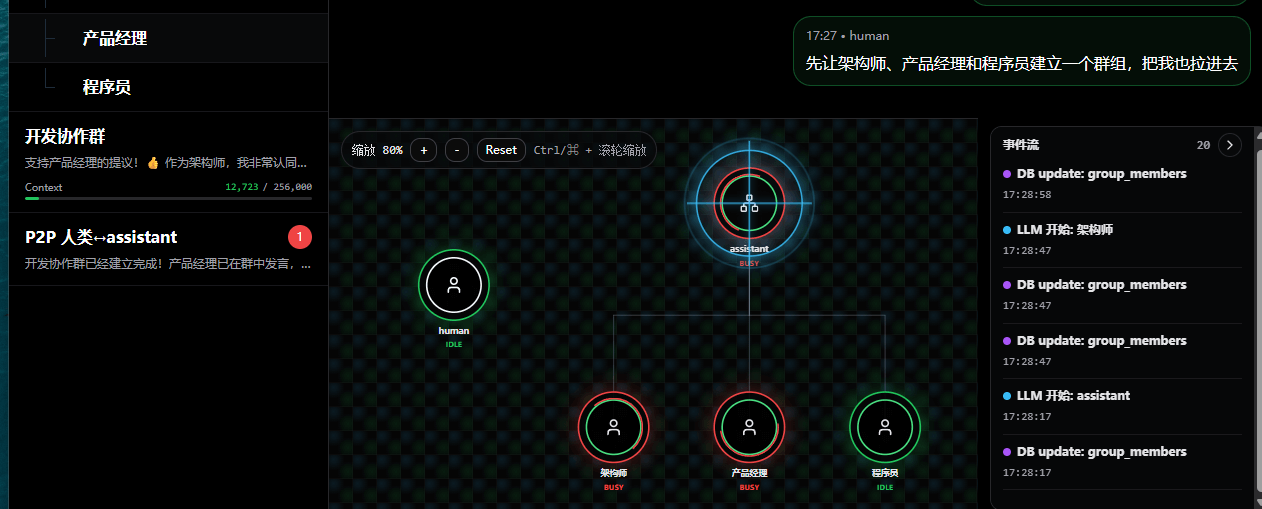Select the human node icon

pyautogui.click(x=453, y=285)
